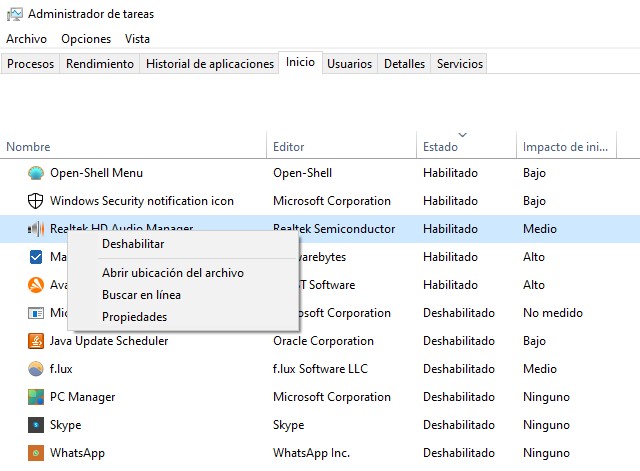Select the Java Update Scheduler entry
The height and width of the screenshot is (471, 640).
point(109,341)
